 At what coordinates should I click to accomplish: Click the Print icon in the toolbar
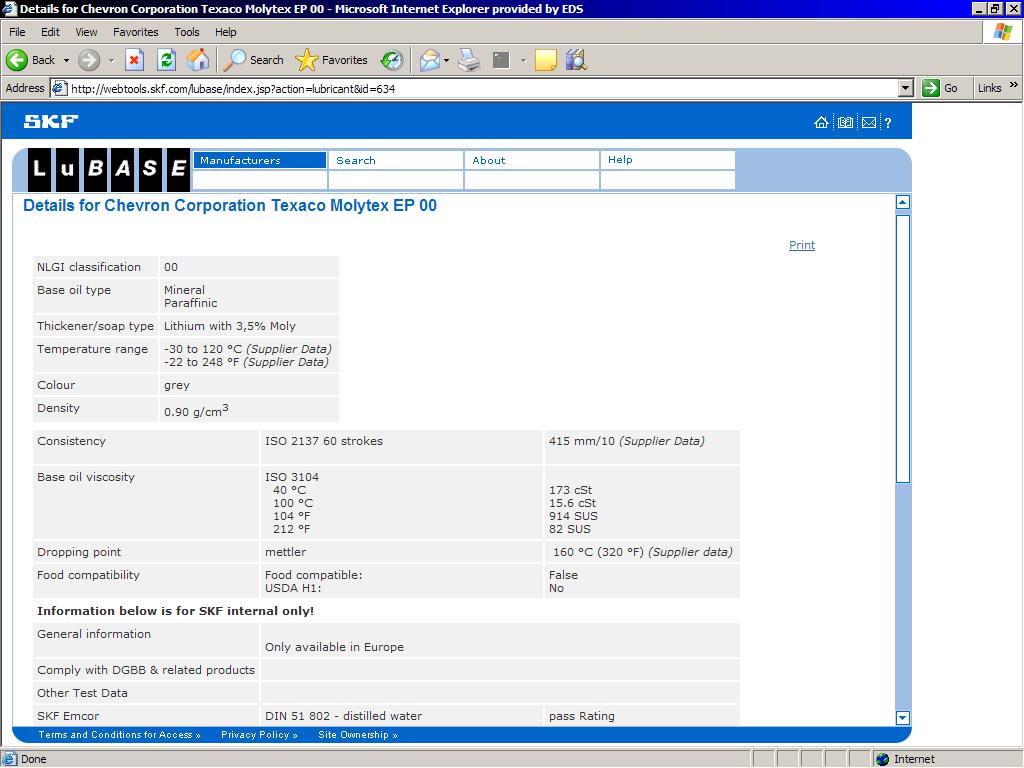[469, 60]
